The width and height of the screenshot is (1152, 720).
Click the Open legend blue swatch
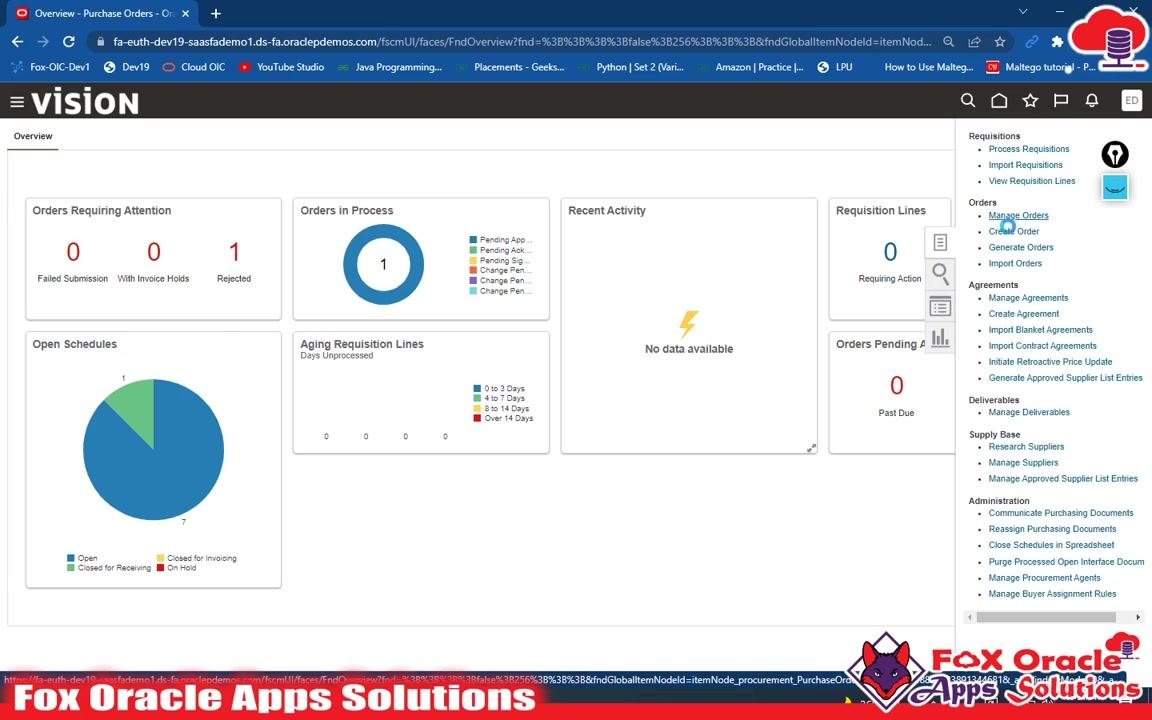coord(71,558)
